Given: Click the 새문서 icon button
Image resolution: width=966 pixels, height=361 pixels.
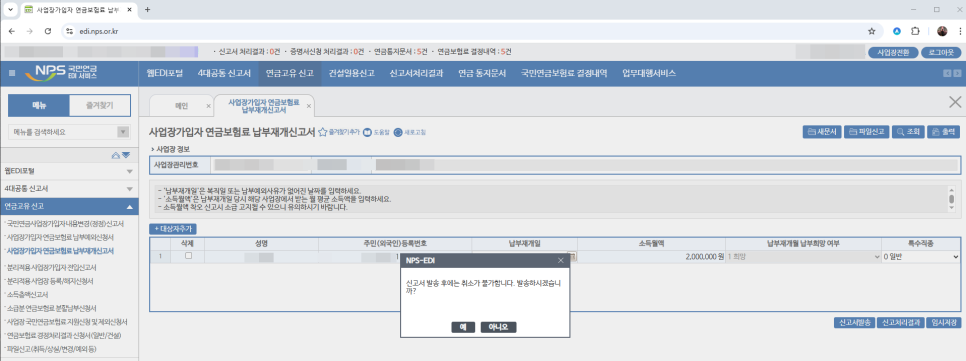Looking at the screenshot, I should [x=821, y=132].
